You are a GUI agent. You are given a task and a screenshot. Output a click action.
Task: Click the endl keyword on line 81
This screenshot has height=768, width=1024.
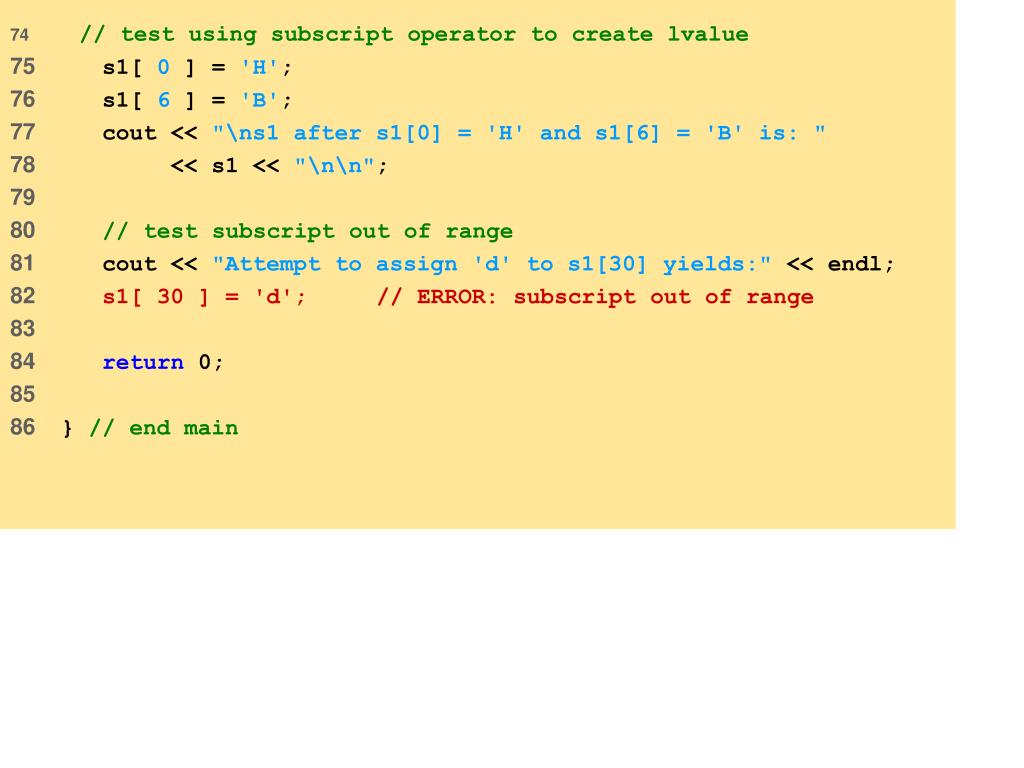[859, 264]
